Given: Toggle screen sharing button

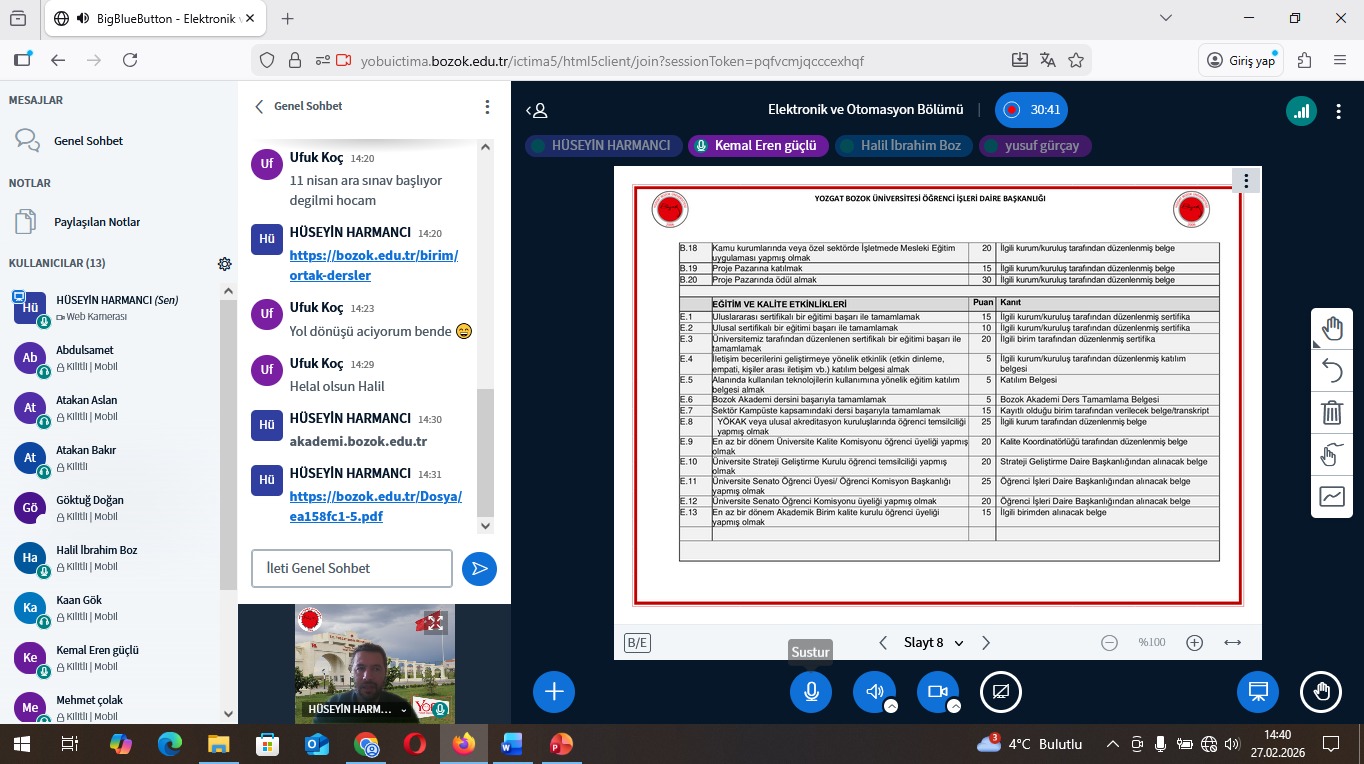Looking at the screenshot, I should pyautogui.click(x=1001, y=691).
